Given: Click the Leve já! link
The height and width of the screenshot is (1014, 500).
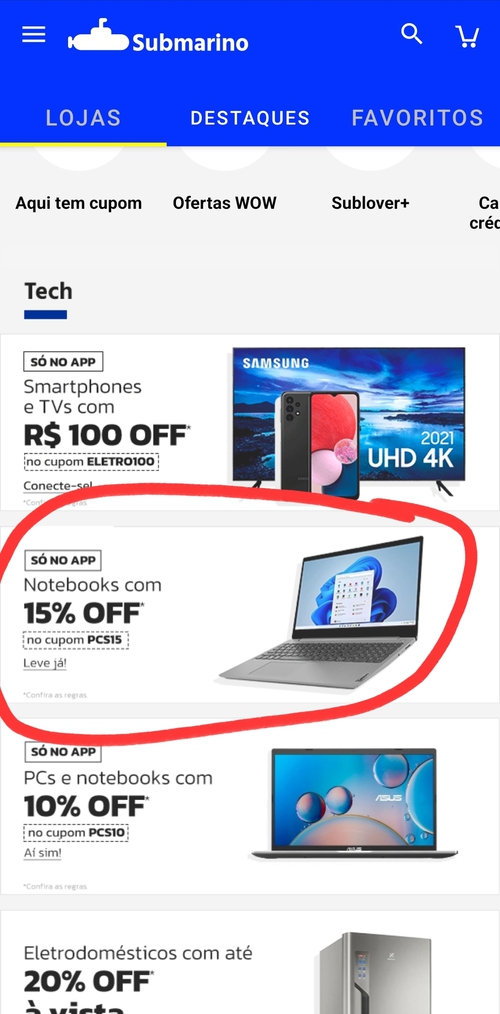Looking at the screenshot, I should pyautogui.click(x=45, y=663).
